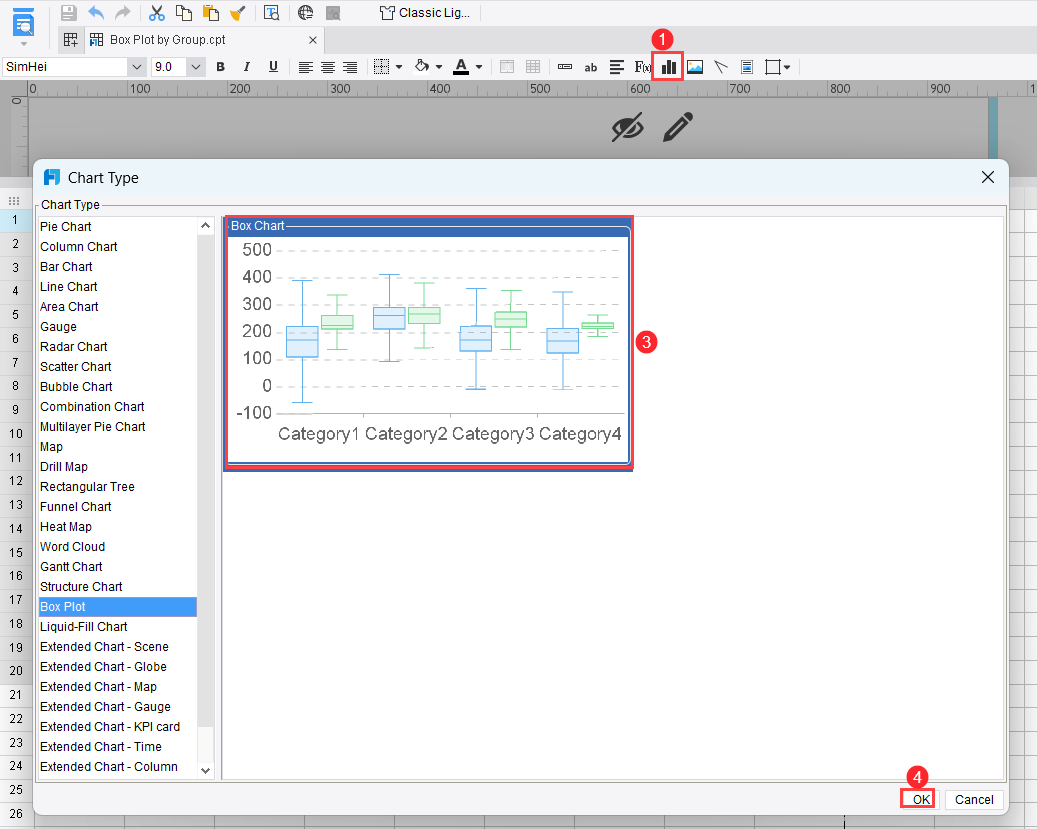Click the Cut scissors icon
Screen dimensions: 1037x829
(157, 13)
